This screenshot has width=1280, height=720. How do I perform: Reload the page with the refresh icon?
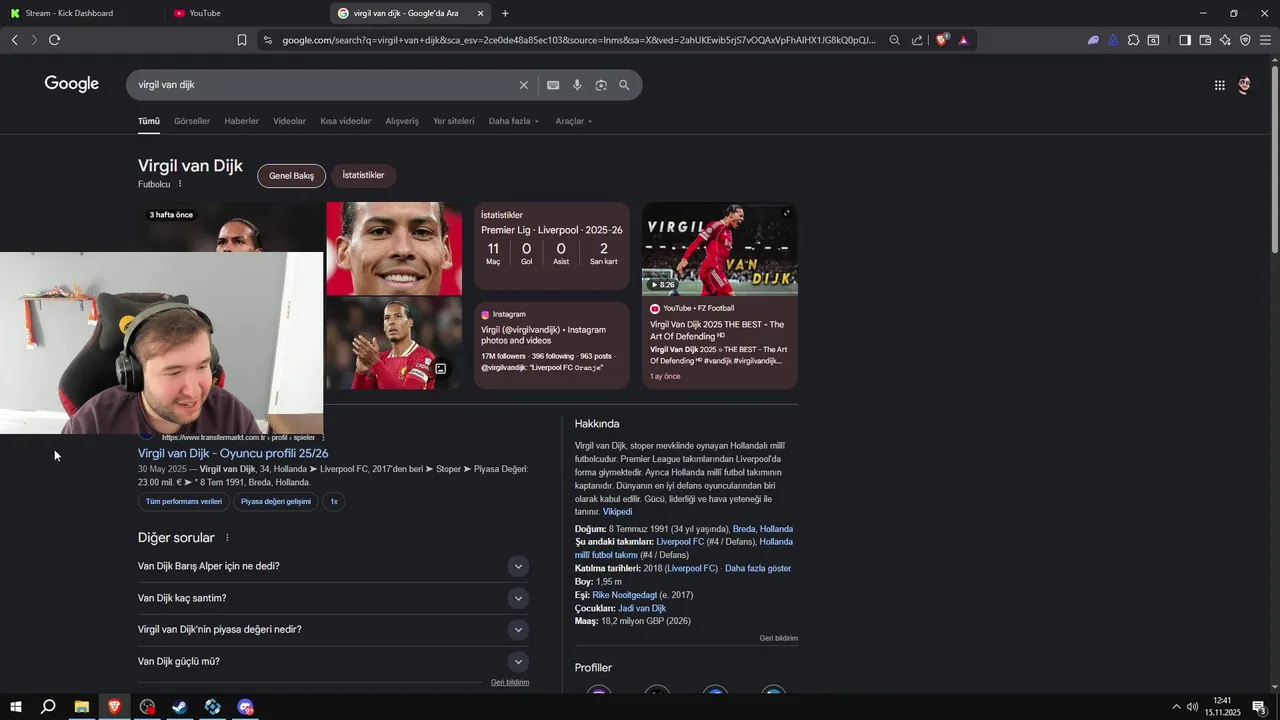click(x=54, y=40)
